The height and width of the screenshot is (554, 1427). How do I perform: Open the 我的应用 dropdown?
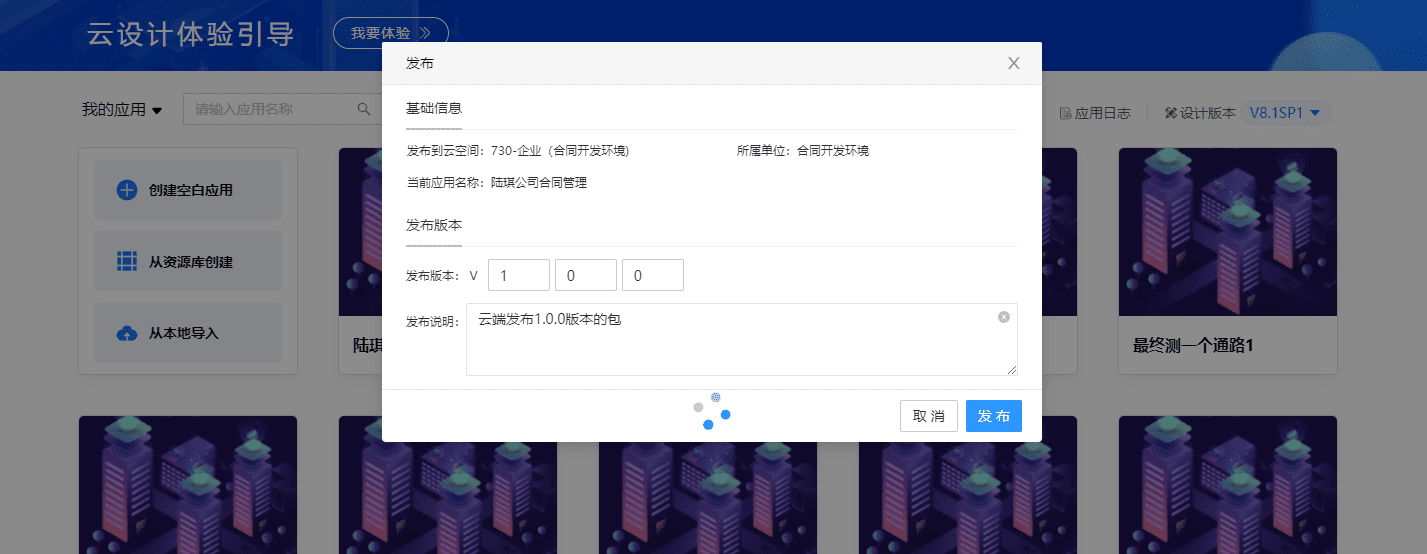pyautogui.click(x=122, y=110)
